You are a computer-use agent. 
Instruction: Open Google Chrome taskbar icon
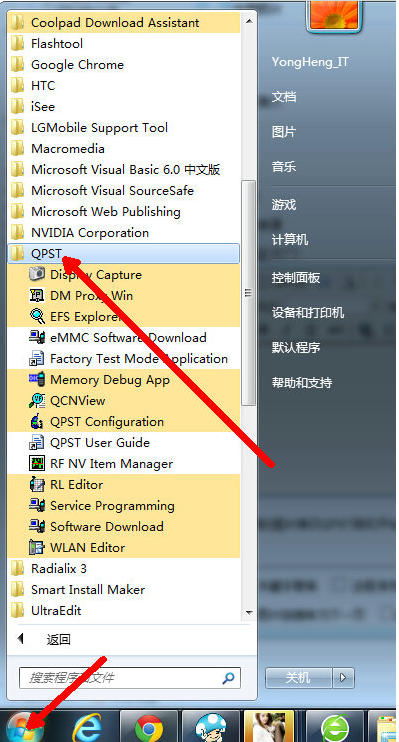pyautogui.click(x=149, y=728)
